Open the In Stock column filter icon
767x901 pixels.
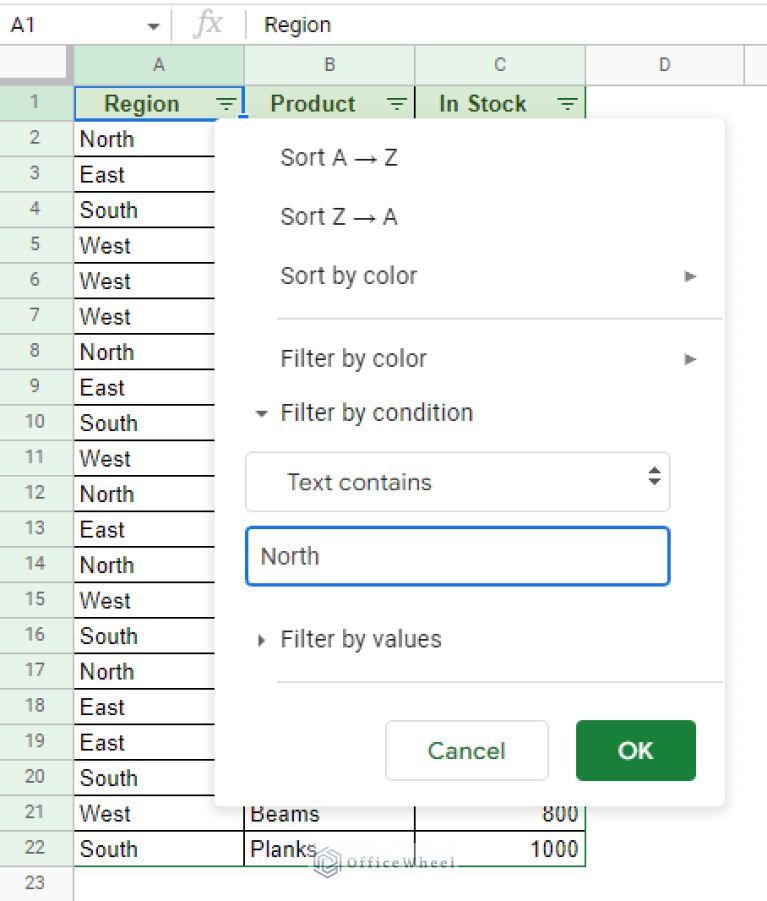pos(568,102)
